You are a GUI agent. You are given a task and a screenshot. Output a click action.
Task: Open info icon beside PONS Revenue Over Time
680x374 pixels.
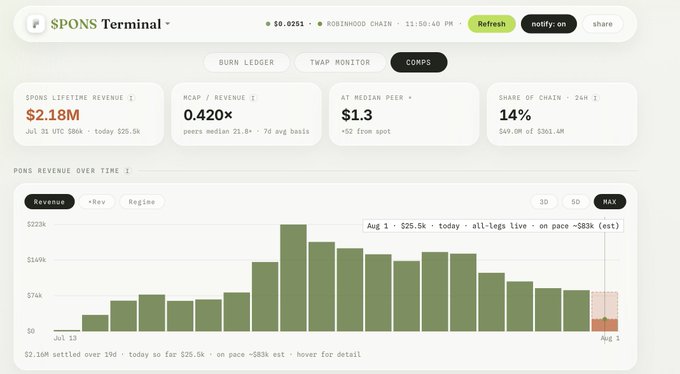(x=128, y=171)
